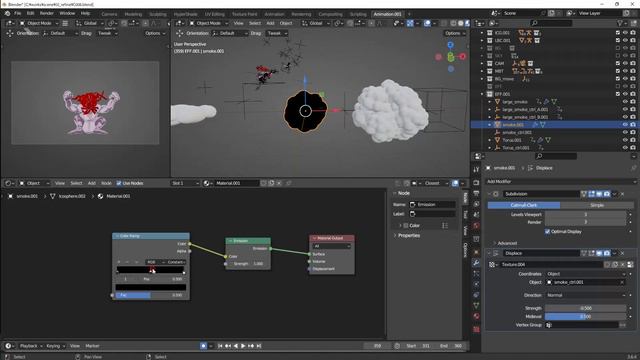Expand the CAM collection
This screenshot has height=360, width=640.
point(482,64)
